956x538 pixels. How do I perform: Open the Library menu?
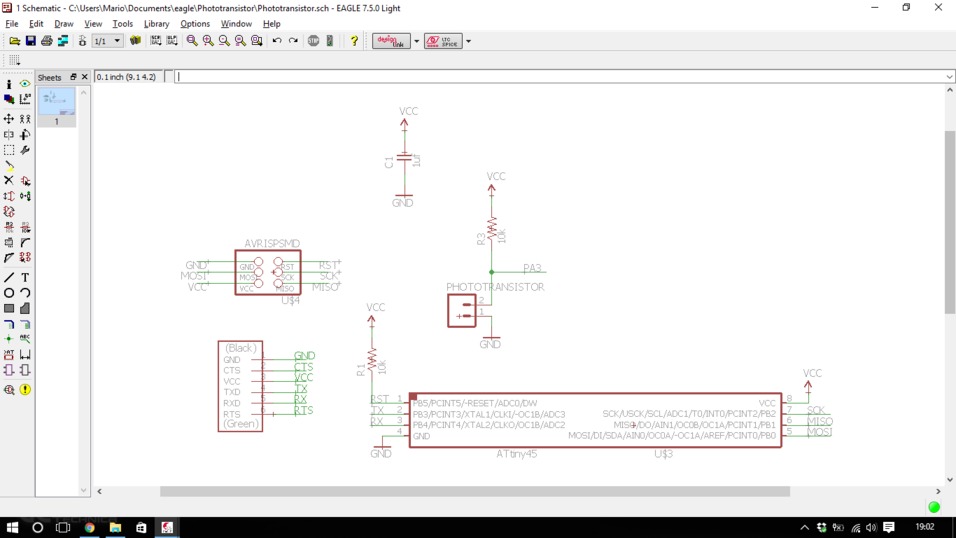point(156,24)
